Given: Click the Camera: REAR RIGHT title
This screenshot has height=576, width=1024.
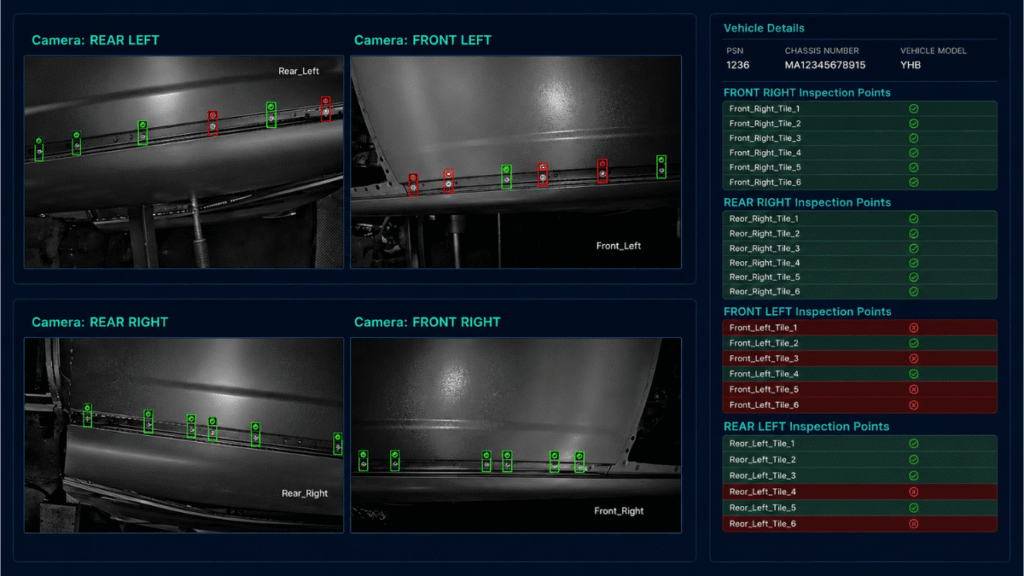Looking at the screenshot, I should (x=100, y=323).
